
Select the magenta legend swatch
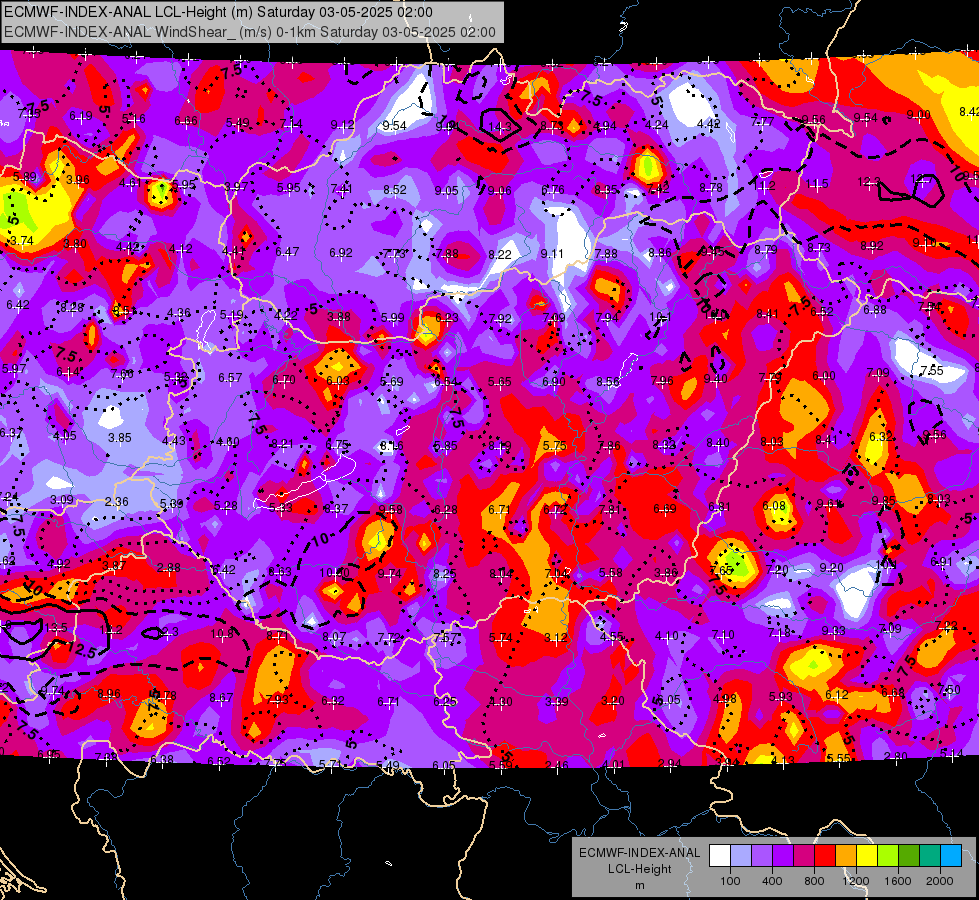pyautogui.click(x=804, y=856)
